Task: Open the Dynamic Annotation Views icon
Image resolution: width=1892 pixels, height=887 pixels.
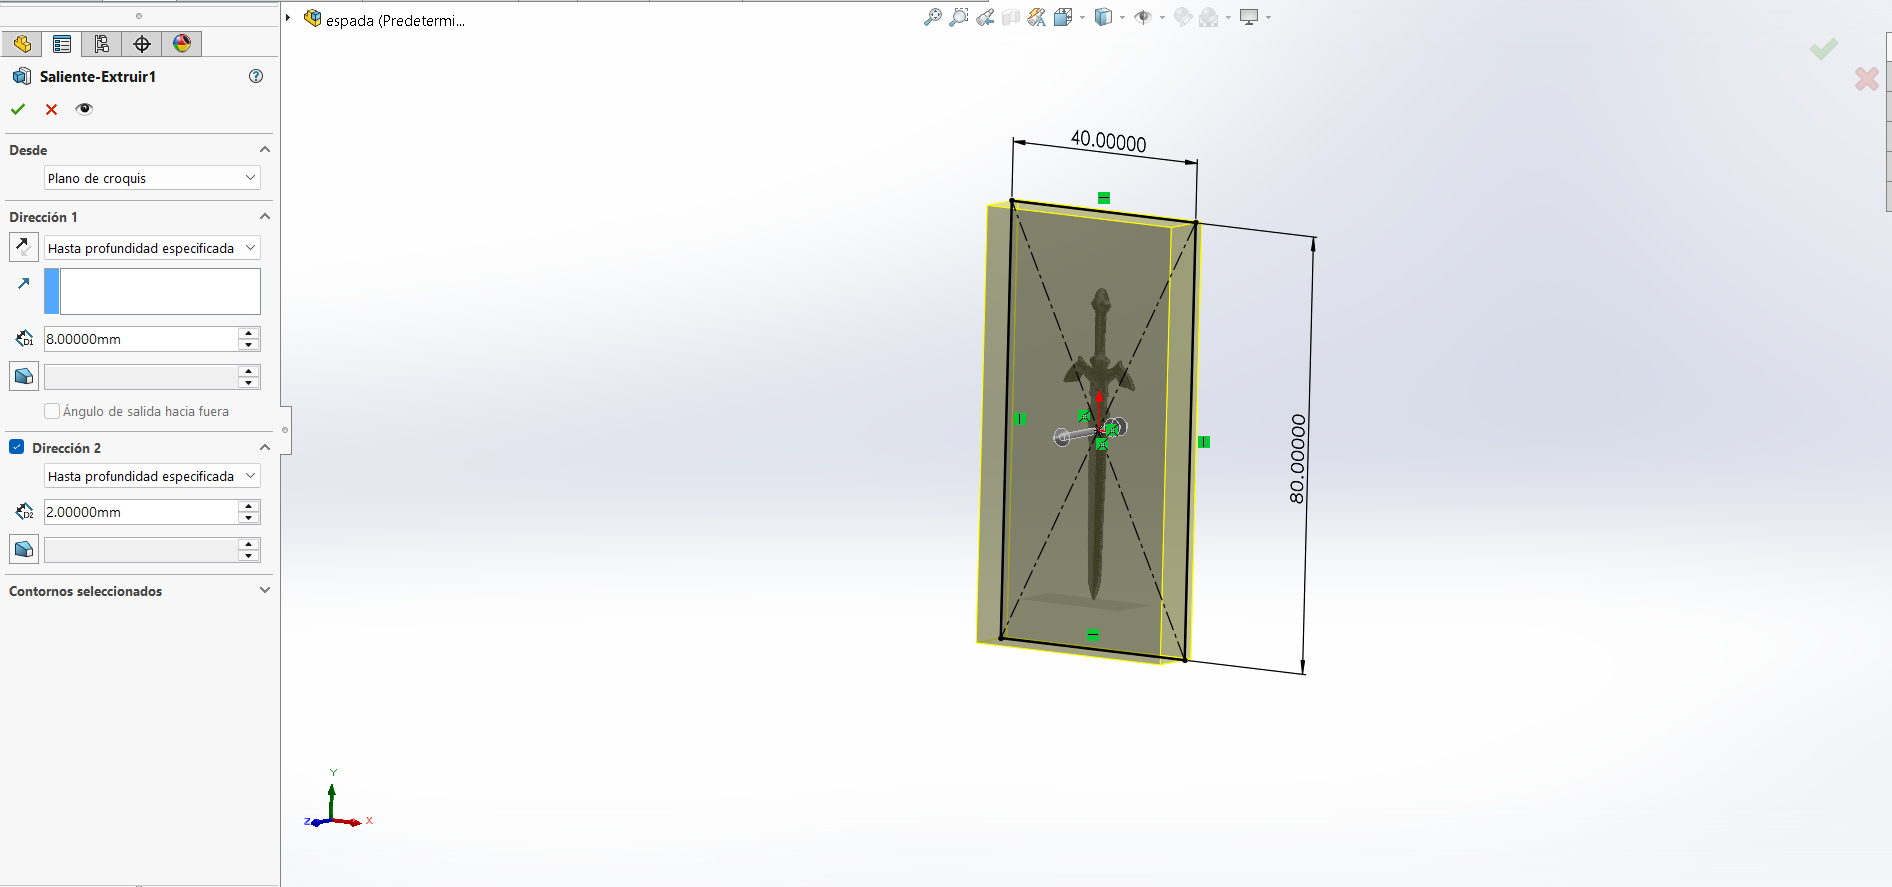Action: point(1036,17)
